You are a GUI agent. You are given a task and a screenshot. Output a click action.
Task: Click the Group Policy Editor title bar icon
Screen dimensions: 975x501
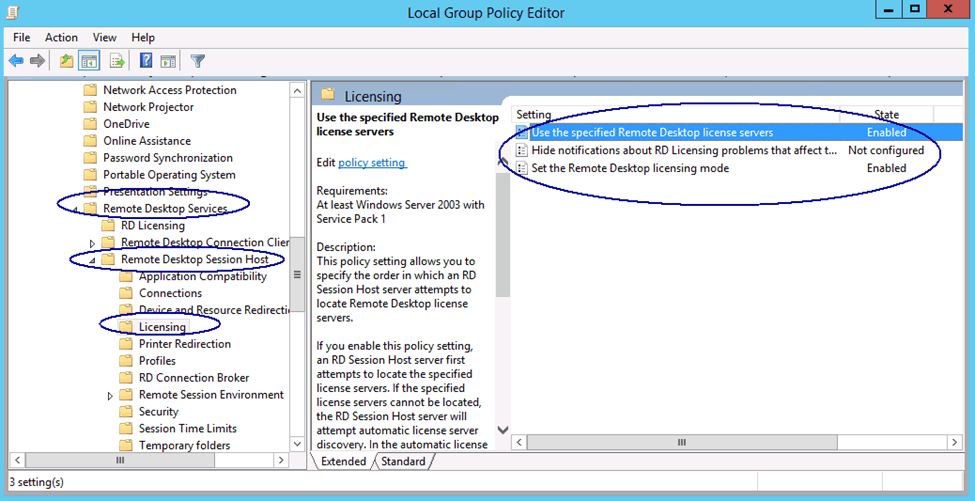tap(12, 11)
